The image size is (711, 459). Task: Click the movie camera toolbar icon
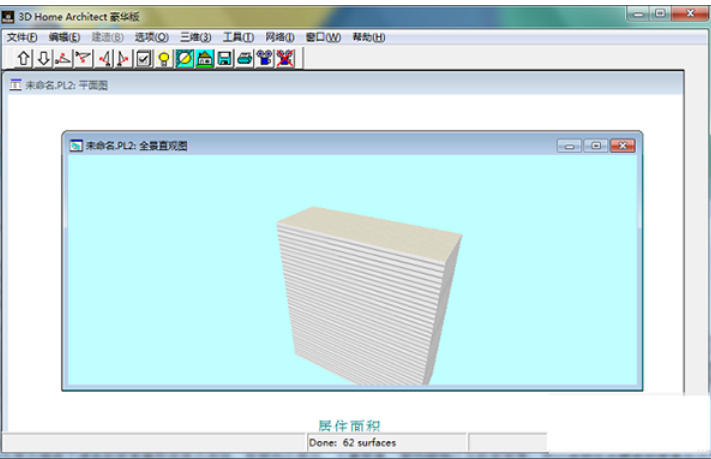click(265, 58)
